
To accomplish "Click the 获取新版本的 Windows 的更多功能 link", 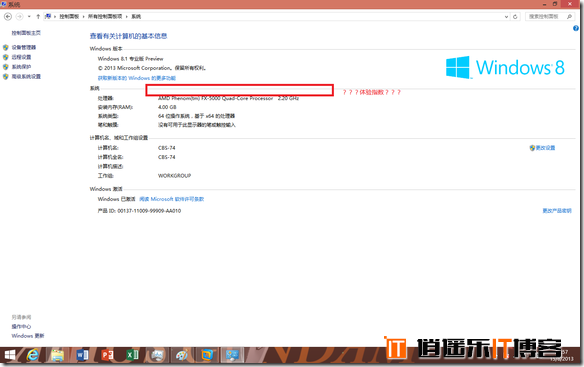I will [x=137, y=78].
